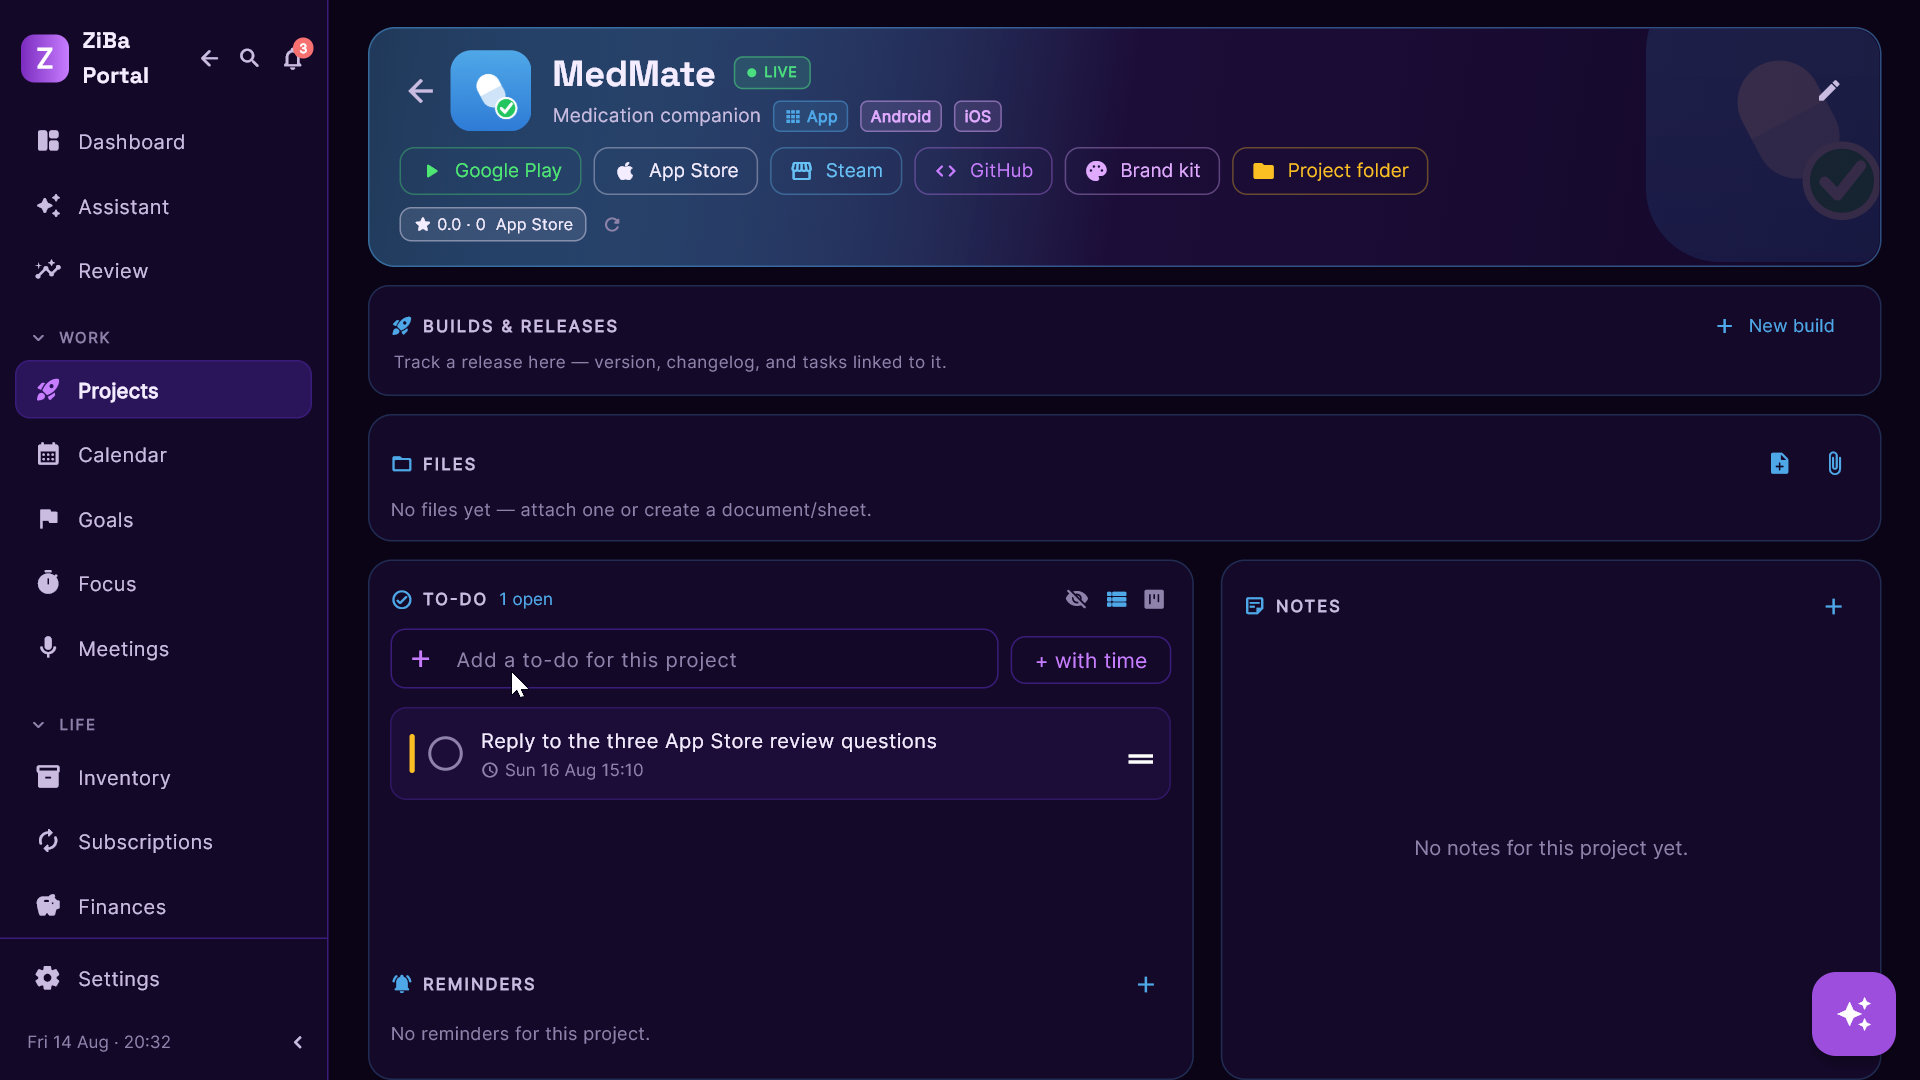Open the Project folder
Screen dimensions: 1920x1080
point(1330,171)
